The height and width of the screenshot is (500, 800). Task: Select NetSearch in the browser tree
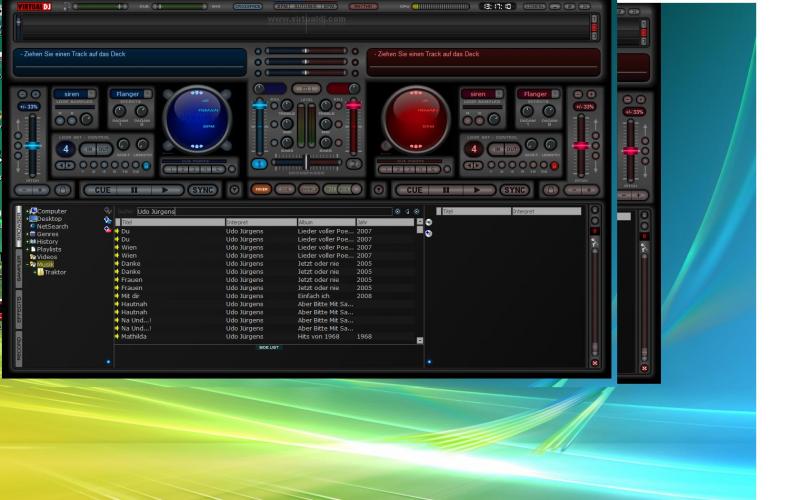point(52,227)
